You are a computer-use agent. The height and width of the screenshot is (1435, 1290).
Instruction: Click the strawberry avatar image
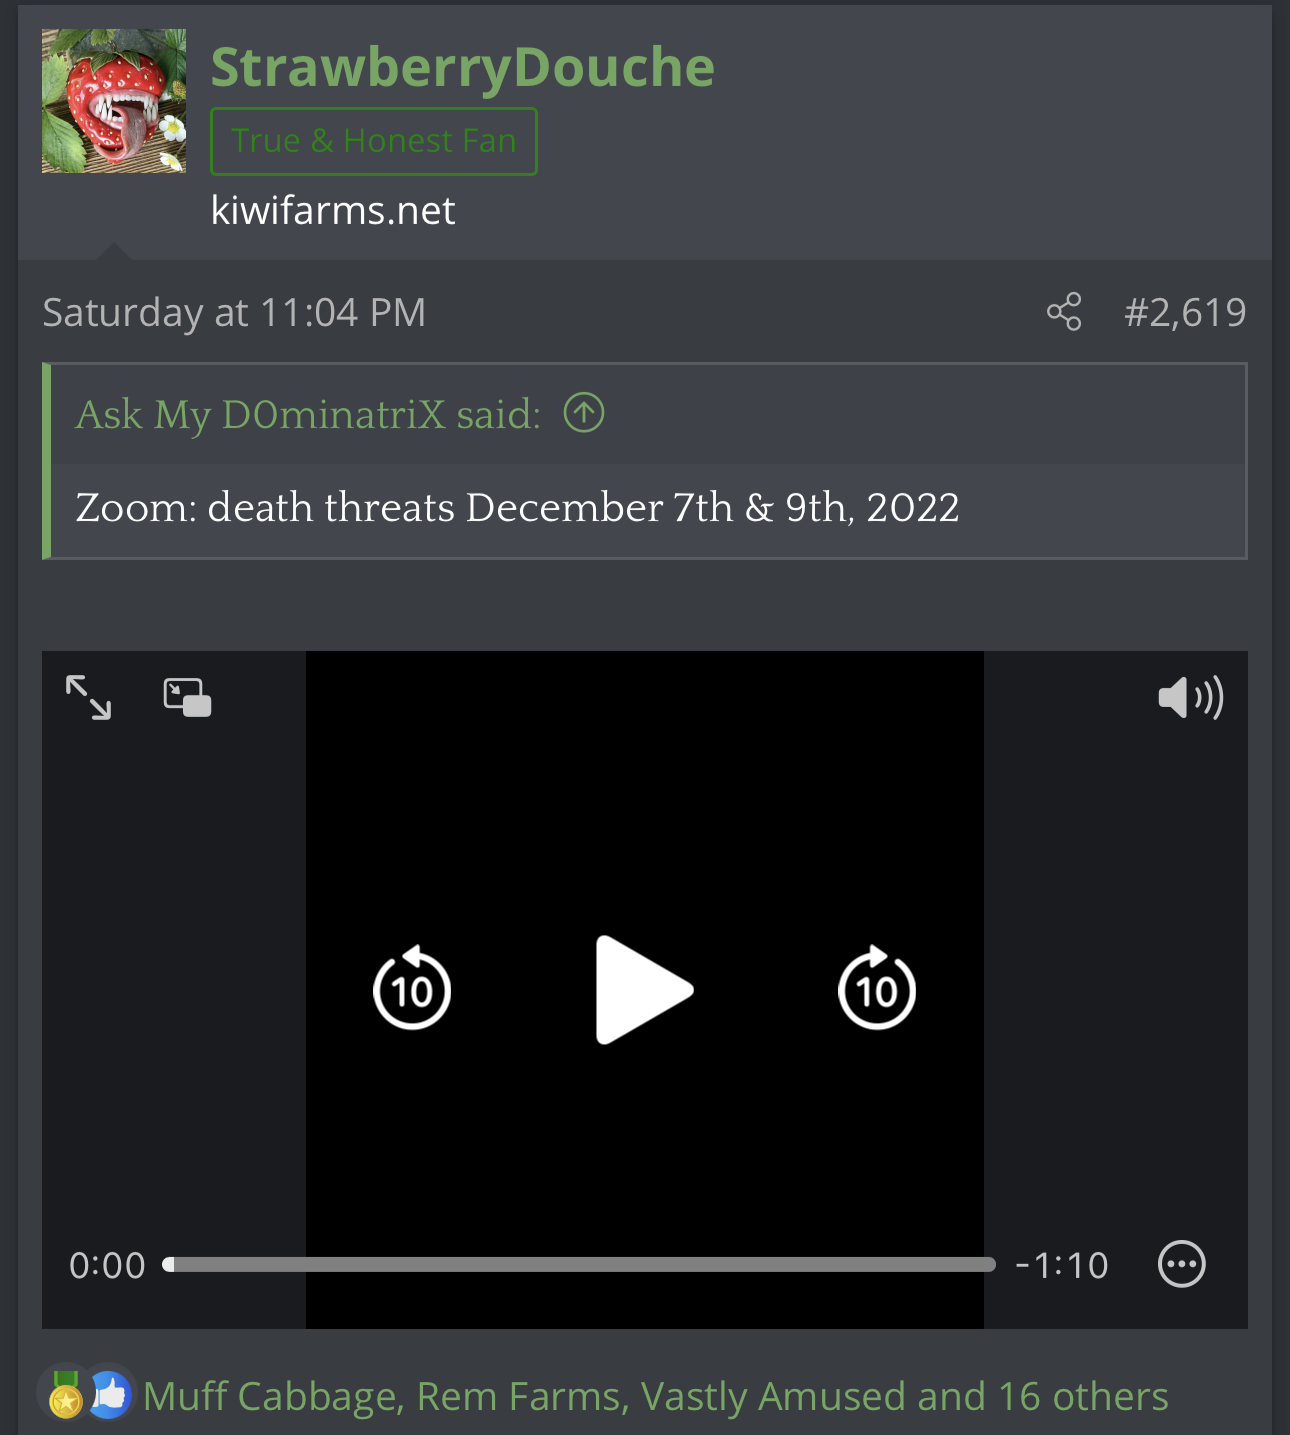[x=114, y=101]
